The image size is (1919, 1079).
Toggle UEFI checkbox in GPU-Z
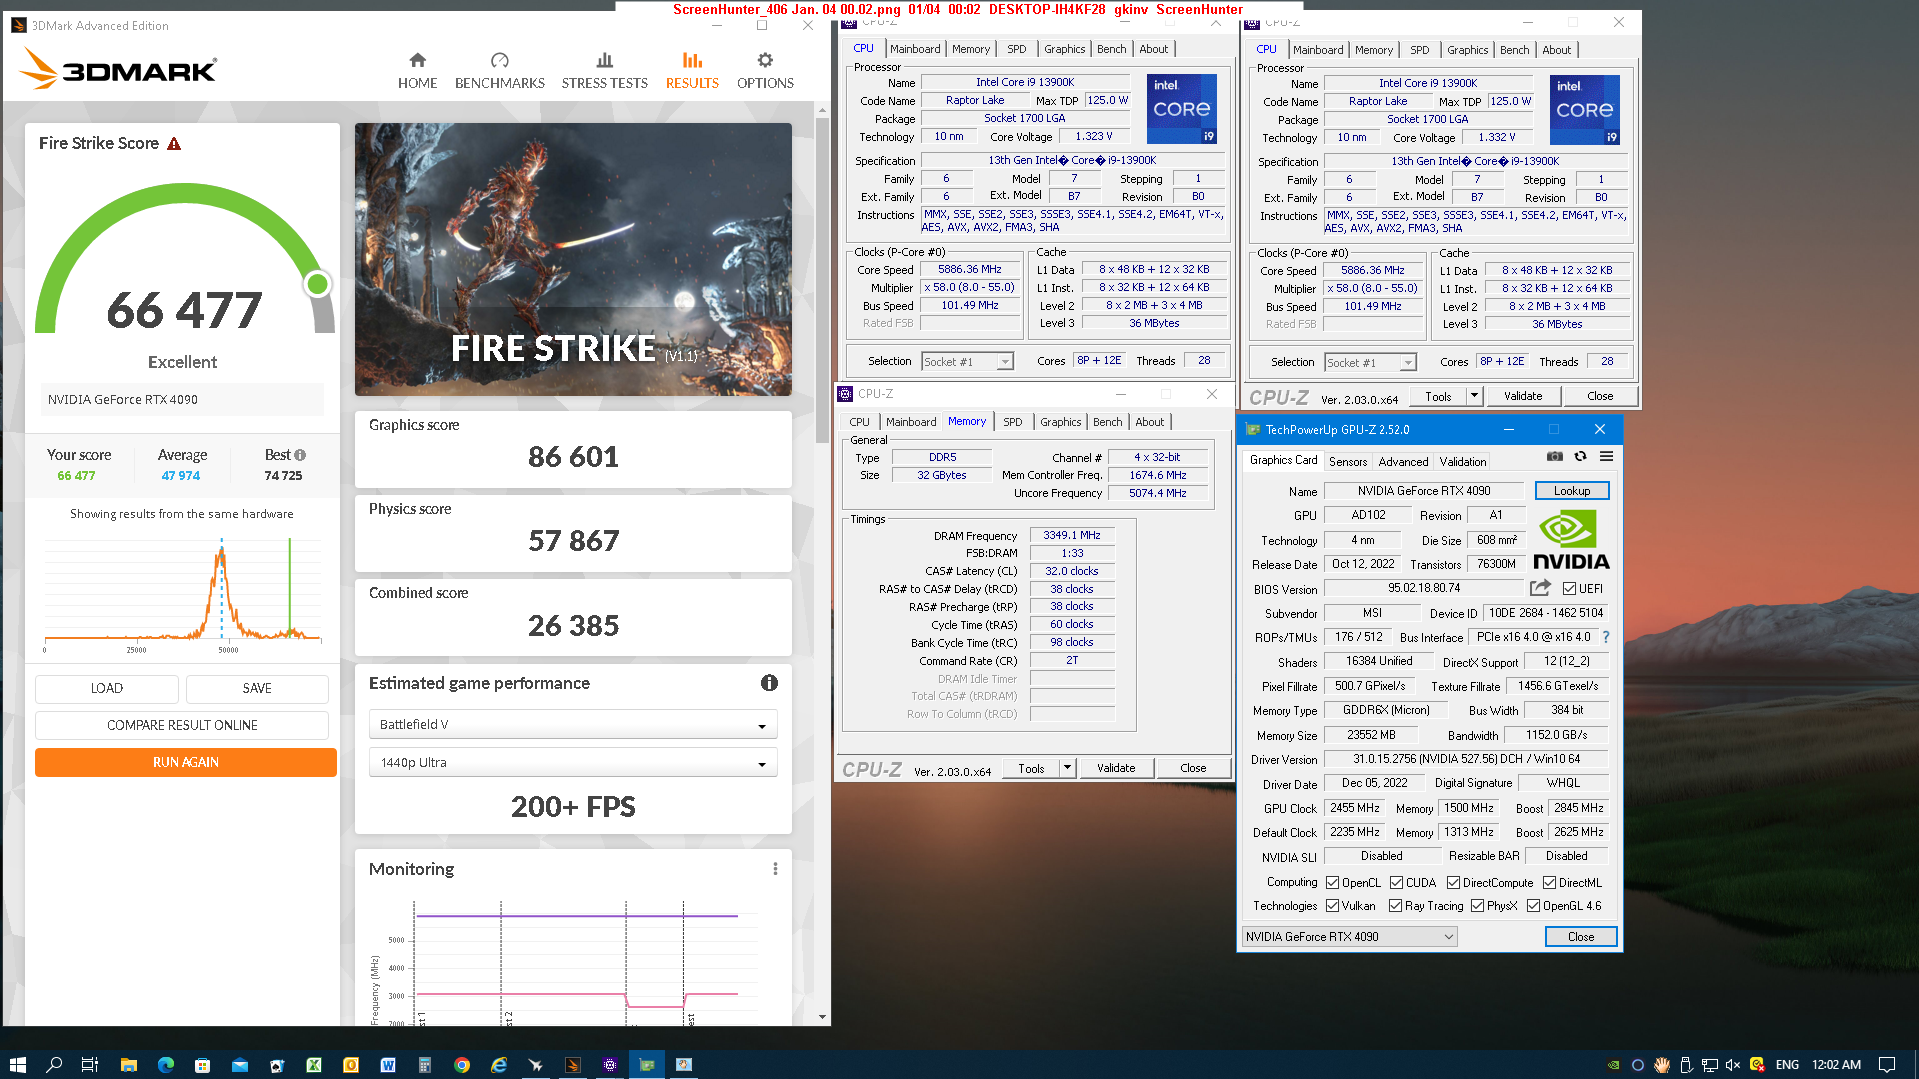coord(1569,589)
